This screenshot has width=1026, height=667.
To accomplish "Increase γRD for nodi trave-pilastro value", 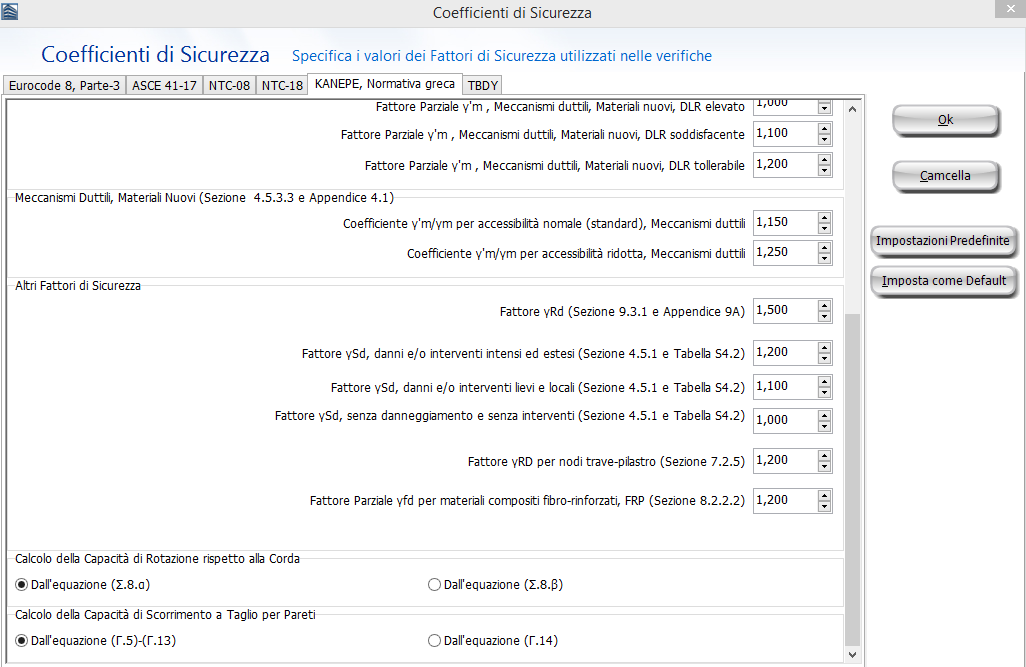I will pos(824,455).
